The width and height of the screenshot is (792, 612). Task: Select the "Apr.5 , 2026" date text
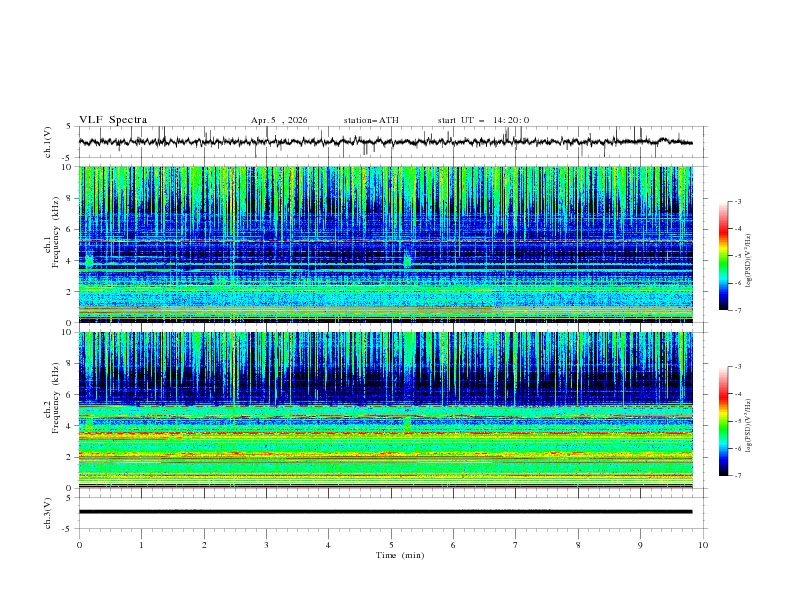coord(279,120)
